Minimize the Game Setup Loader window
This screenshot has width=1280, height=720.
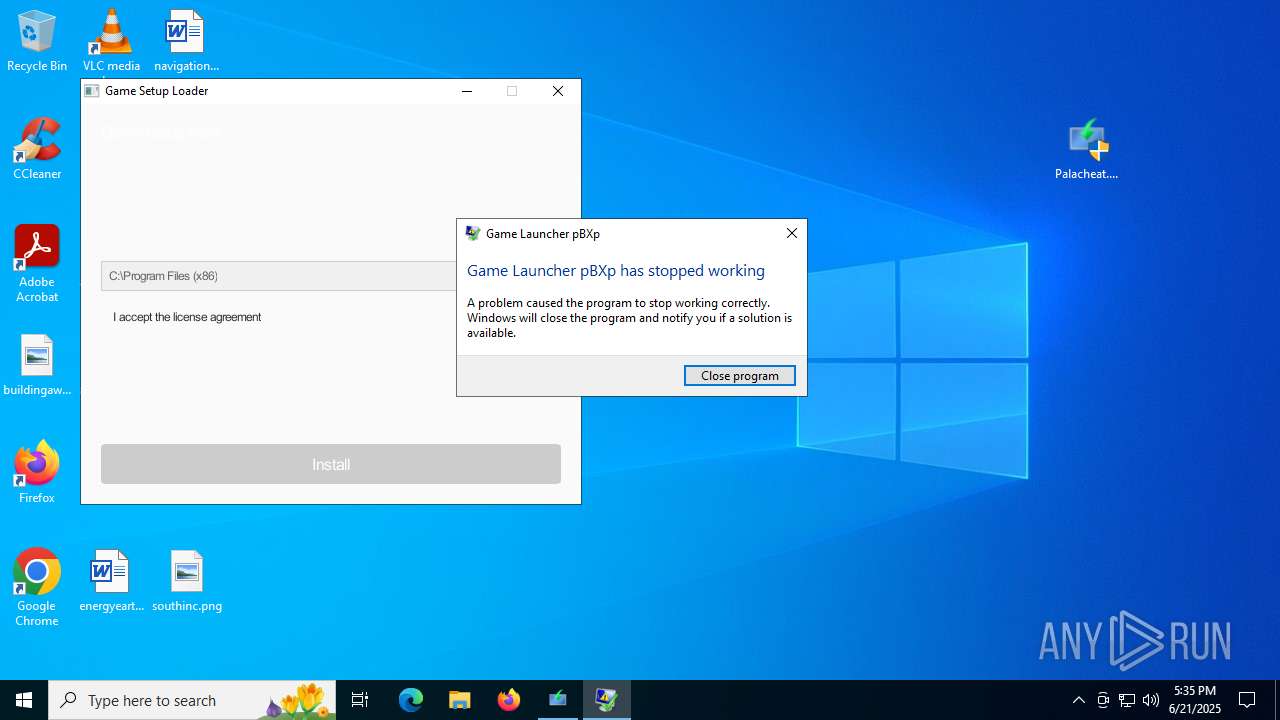pyautogui.click(x=466, y=91)
